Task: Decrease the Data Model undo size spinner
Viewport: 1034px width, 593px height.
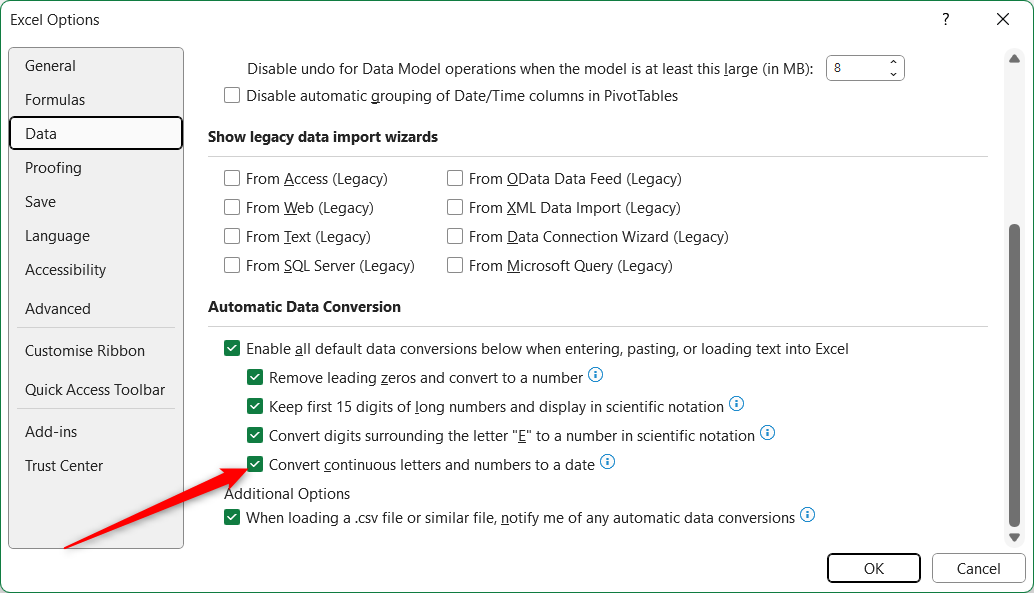Action: 893,75
